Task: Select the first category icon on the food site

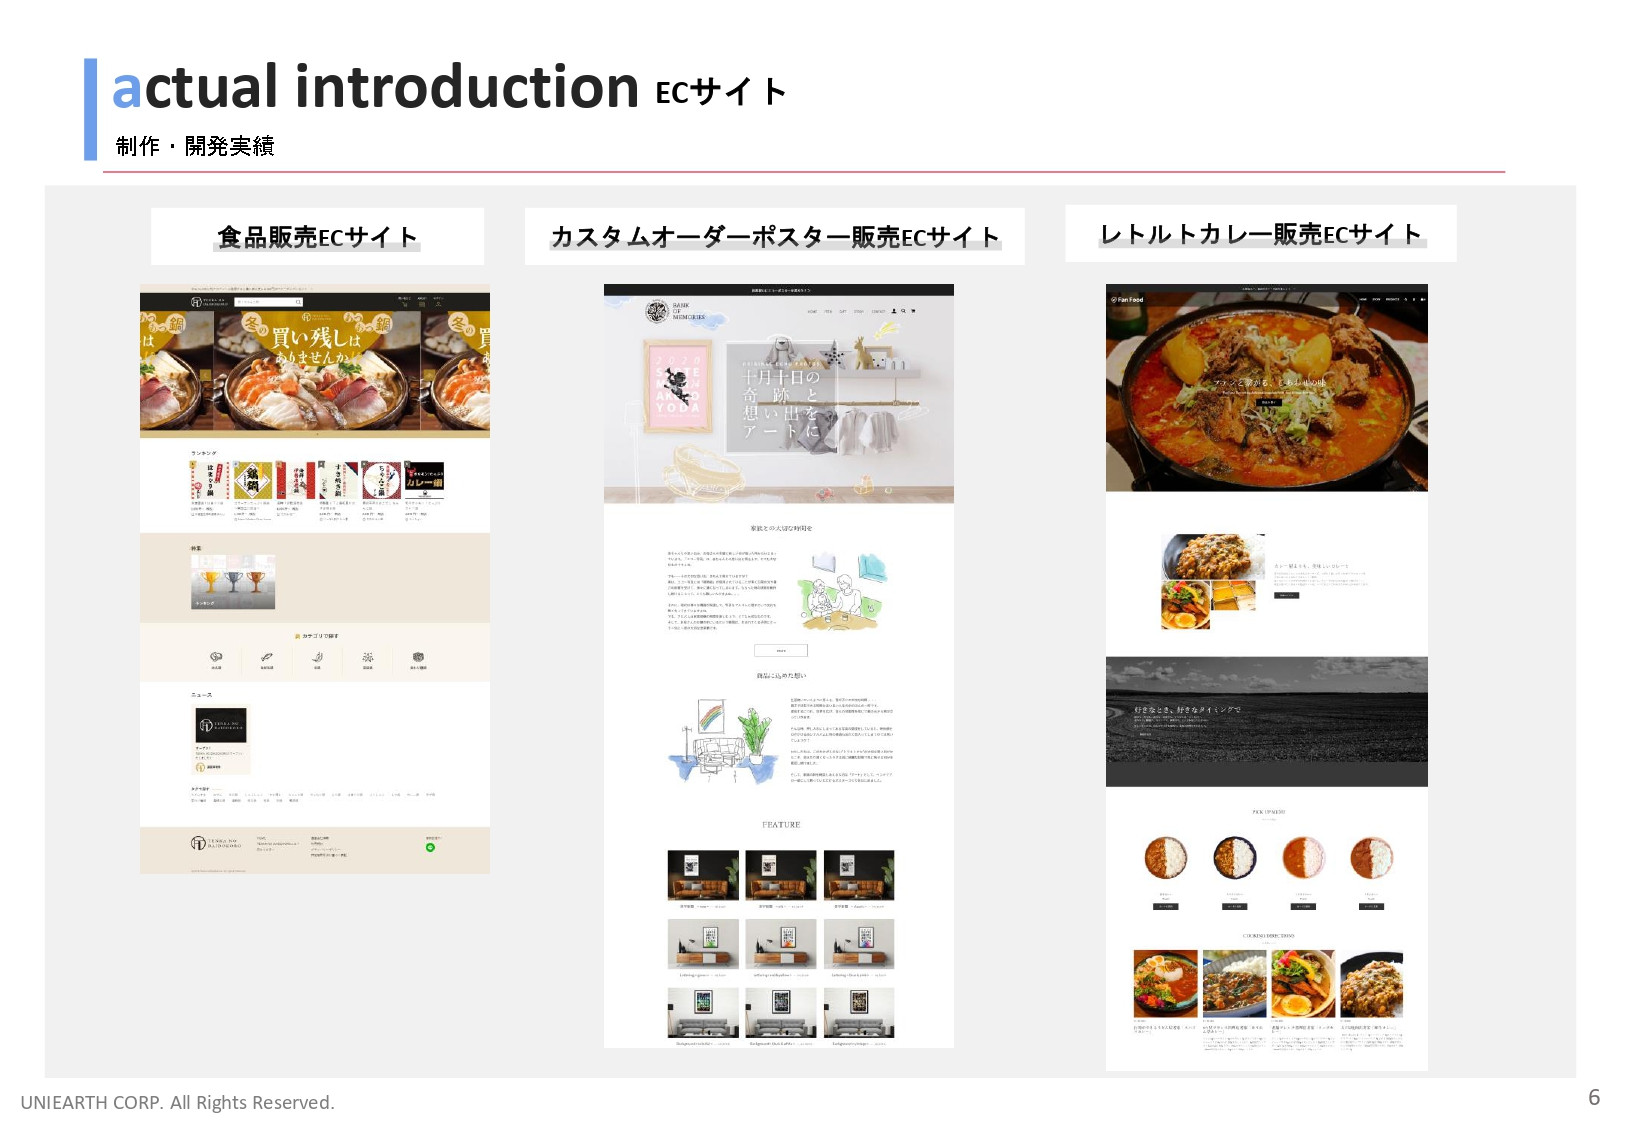Action: click(x=216, y=658)
